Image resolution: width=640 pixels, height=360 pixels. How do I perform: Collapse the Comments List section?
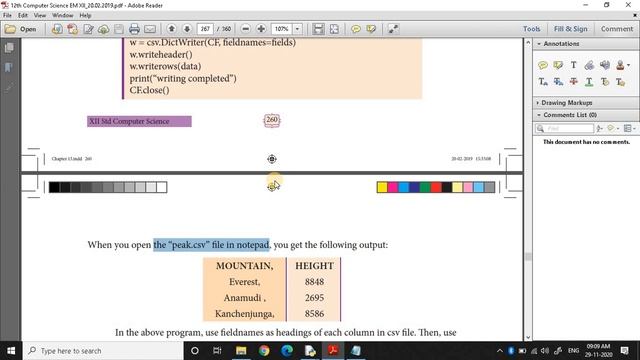(x=539, y=115)
